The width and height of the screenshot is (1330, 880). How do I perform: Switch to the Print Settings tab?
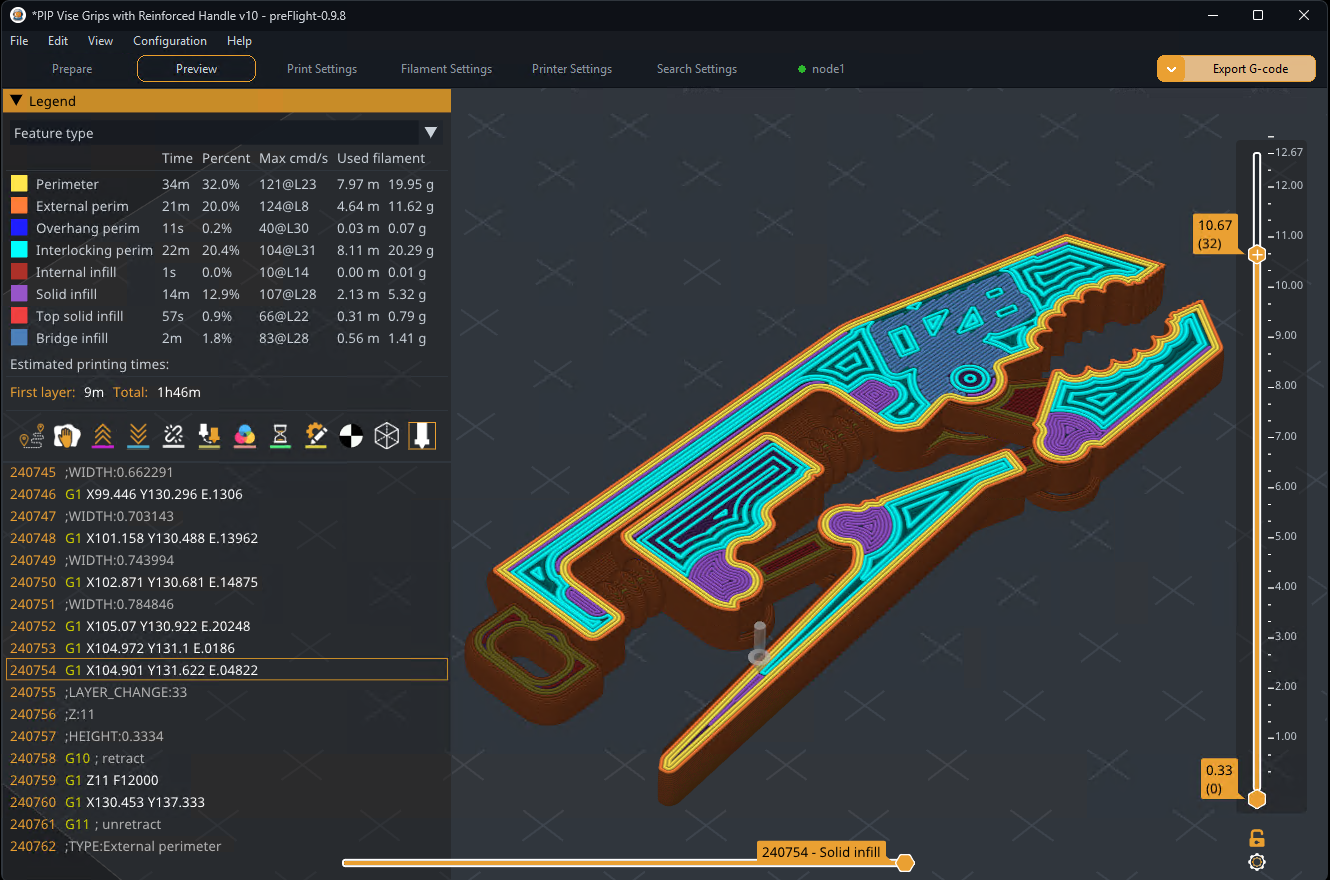(321, 69)
